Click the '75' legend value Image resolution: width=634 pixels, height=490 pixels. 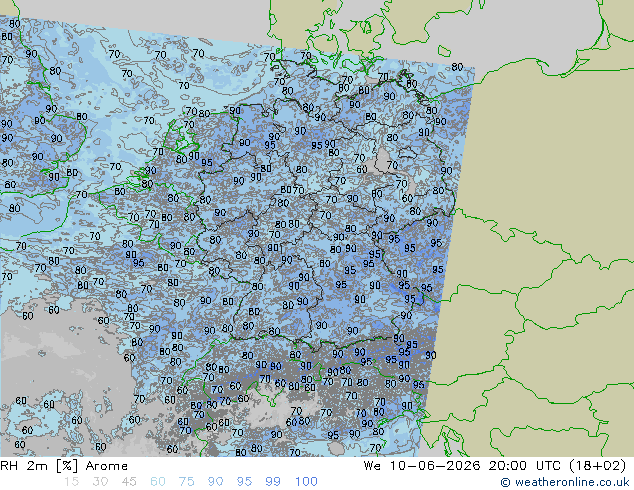(x=186, y=482)
